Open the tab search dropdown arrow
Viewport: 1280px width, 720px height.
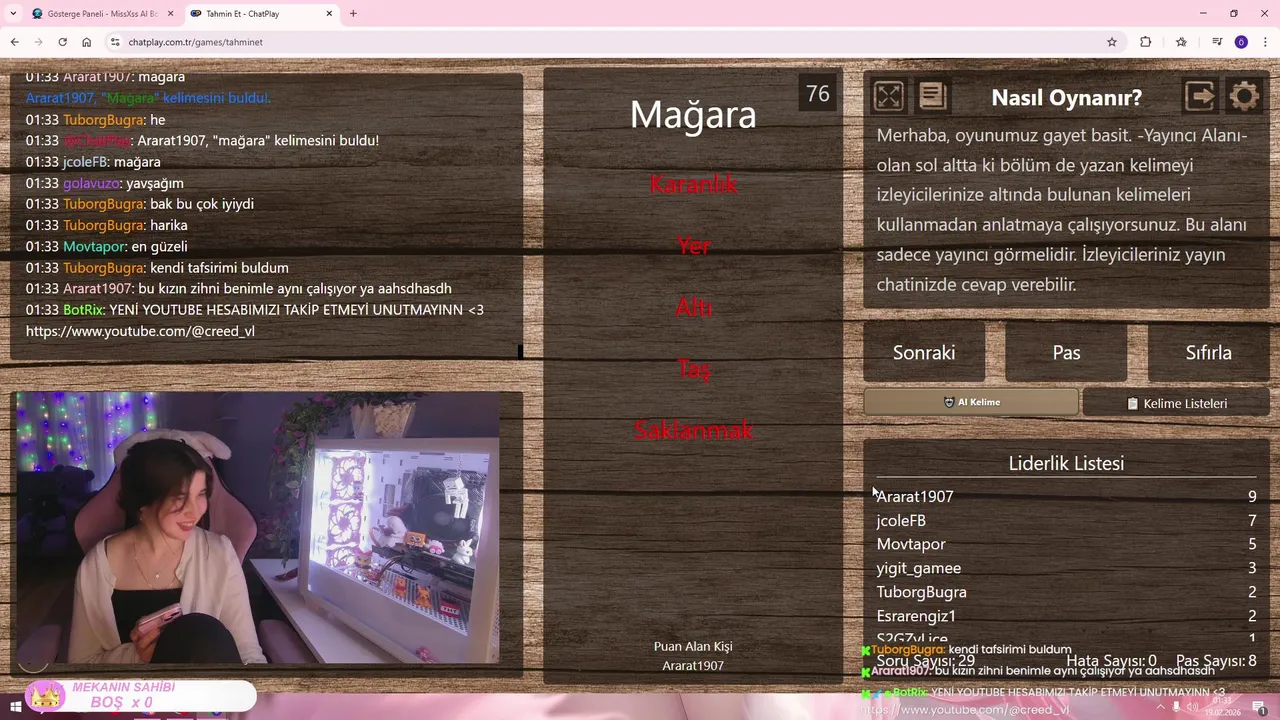click(13, 14)
